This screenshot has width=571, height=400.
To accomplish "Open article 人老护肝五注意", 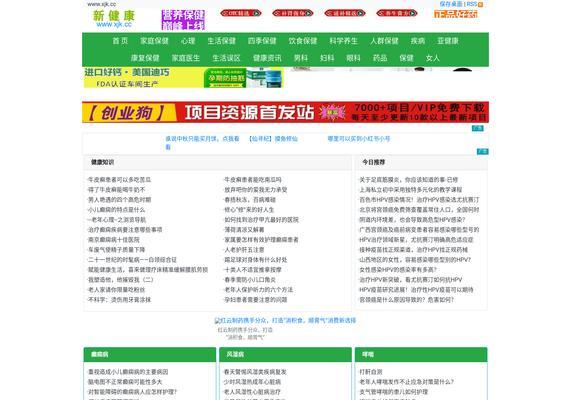I will pos(244,250).
